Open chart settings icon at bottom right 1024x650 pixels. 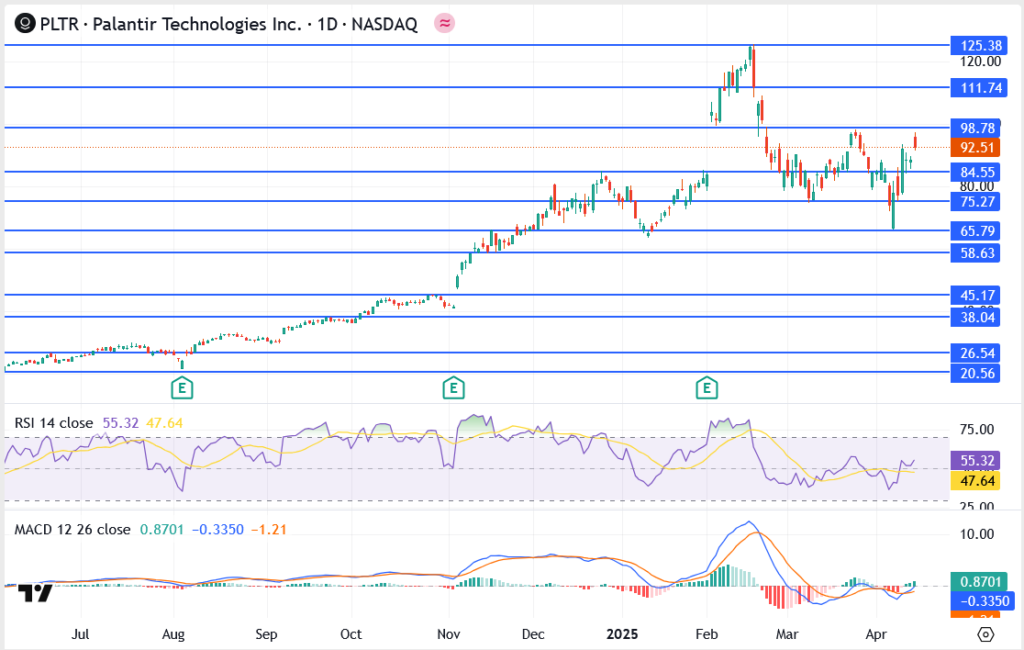pyautogui.click(x=985, y=634)
